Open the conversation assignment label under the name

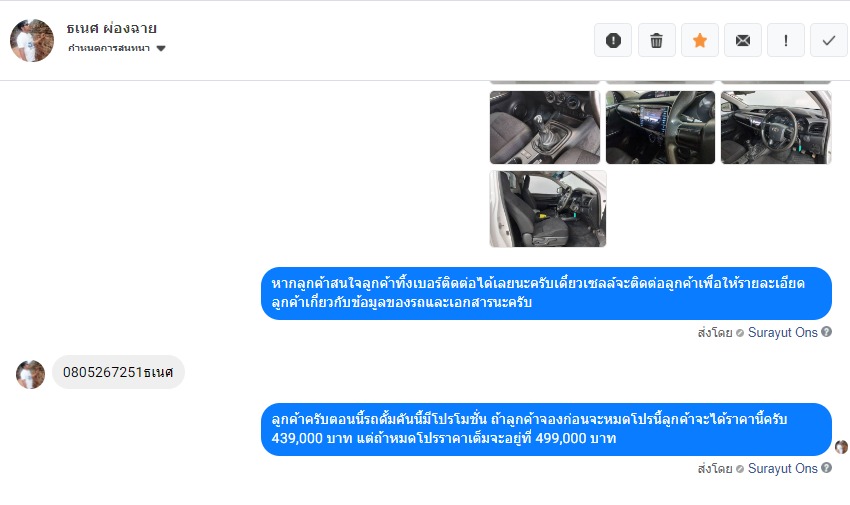(109, 48)
